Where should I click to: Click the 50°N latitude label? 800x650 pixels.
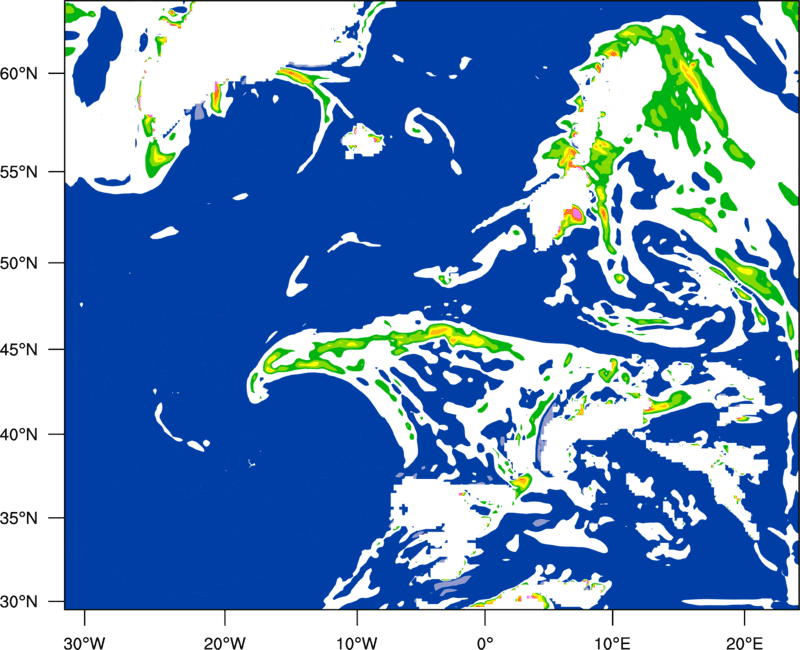coord(19,263)
